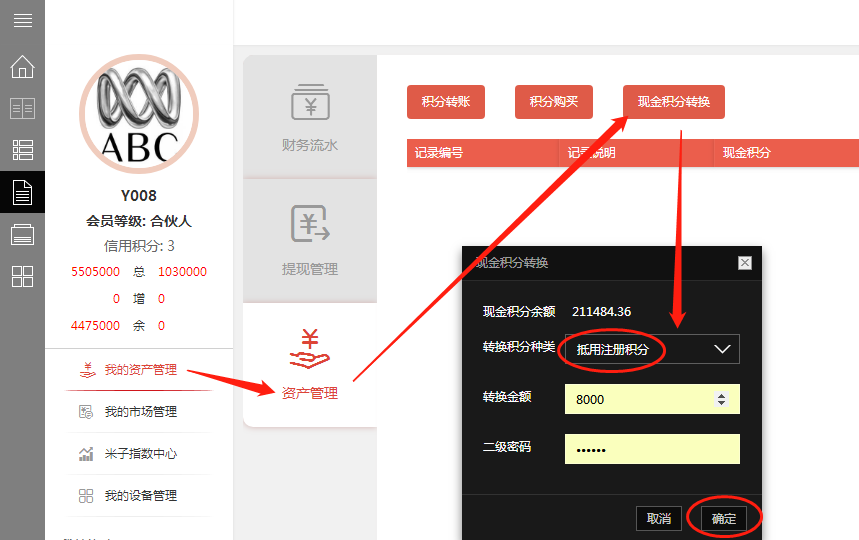The image size is (859, 540).
Task: Click the 现金积分转换 button
Action: pos(674,102)
